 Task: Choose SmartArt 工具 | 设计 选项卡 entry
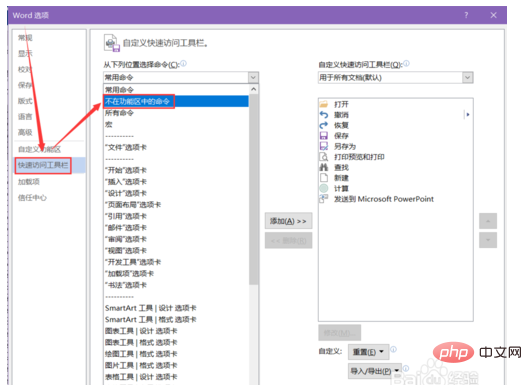click(x=176, y=308)
